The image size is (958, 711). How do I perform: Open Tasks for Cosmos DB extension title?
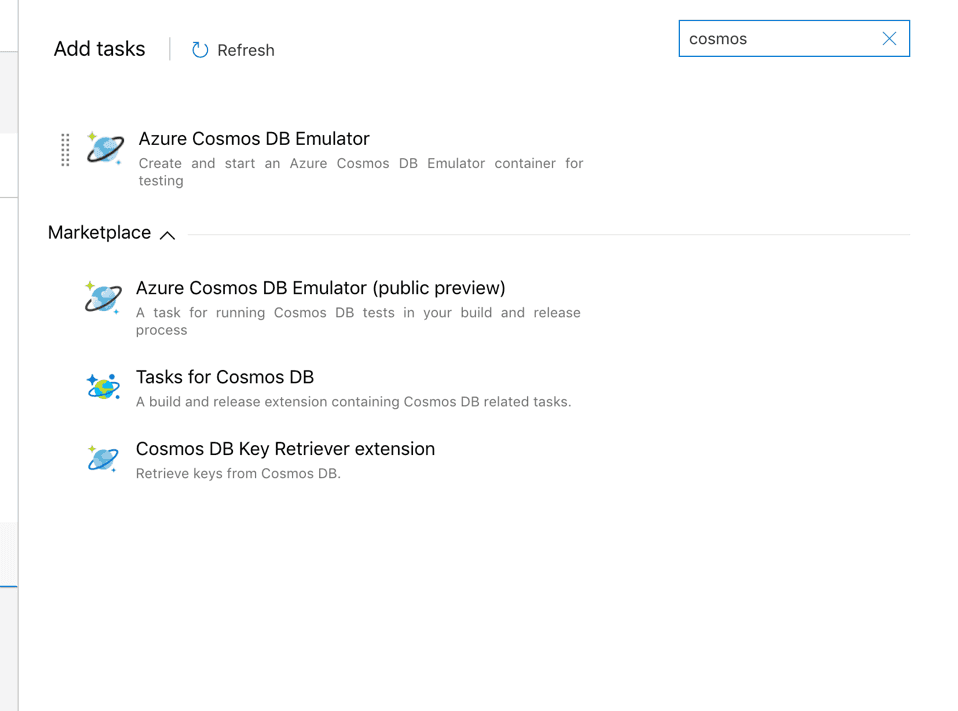(x=225, y=377)
